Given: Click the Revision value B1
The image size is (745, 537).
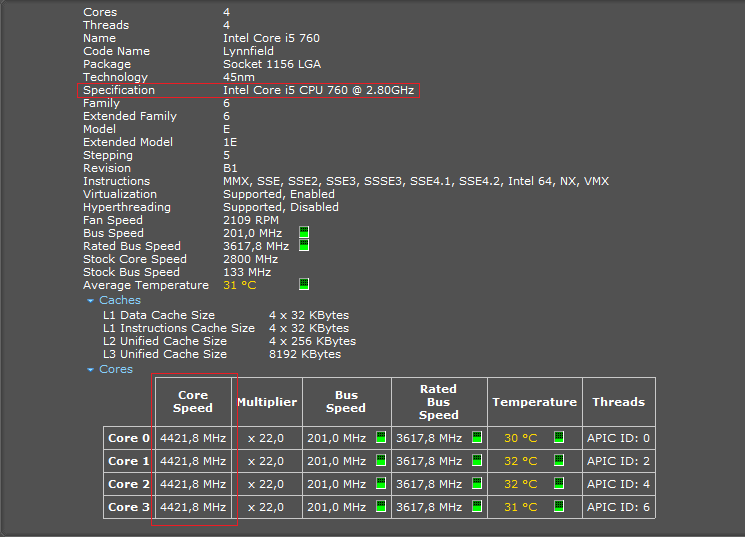Looking at the screenshot, I should click(230, 168).
